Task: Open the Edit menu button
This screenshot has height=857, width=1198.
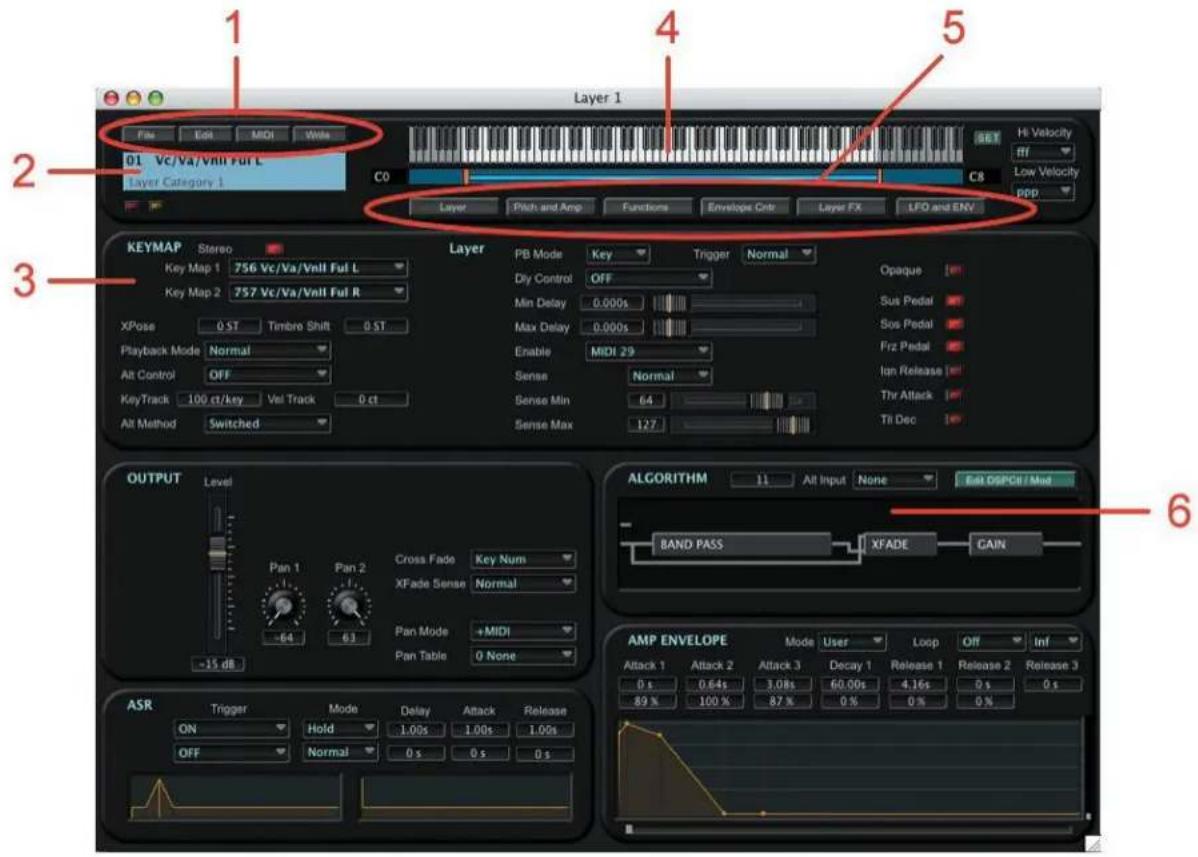Action: [204, 135]
